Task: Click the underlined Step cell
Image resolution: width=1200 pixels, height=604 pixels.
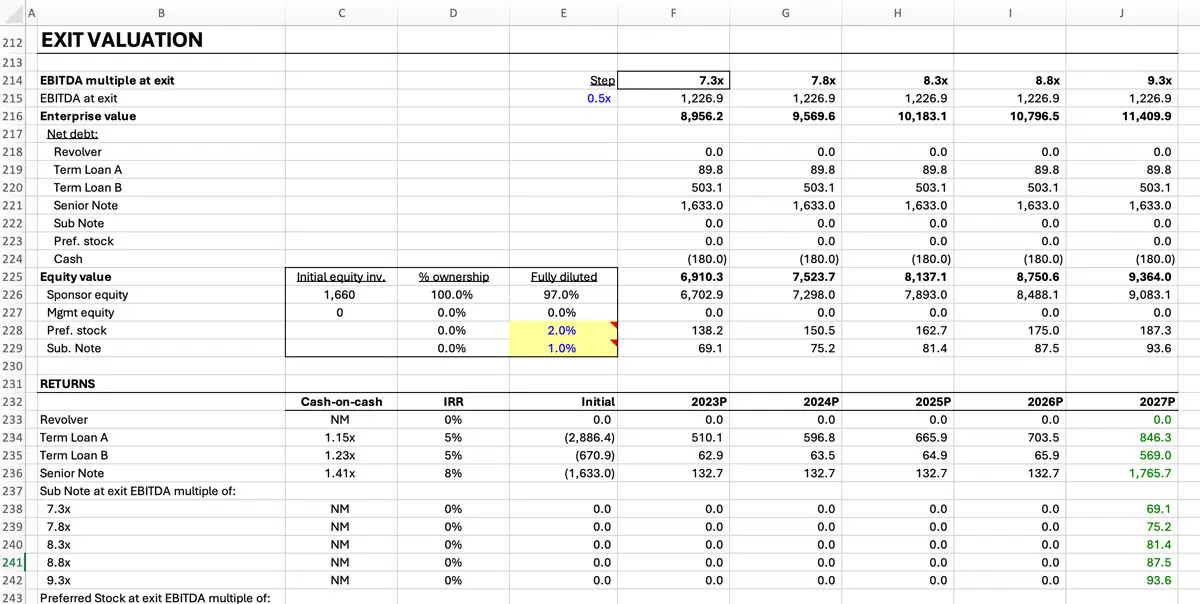Action: [603, 80]
